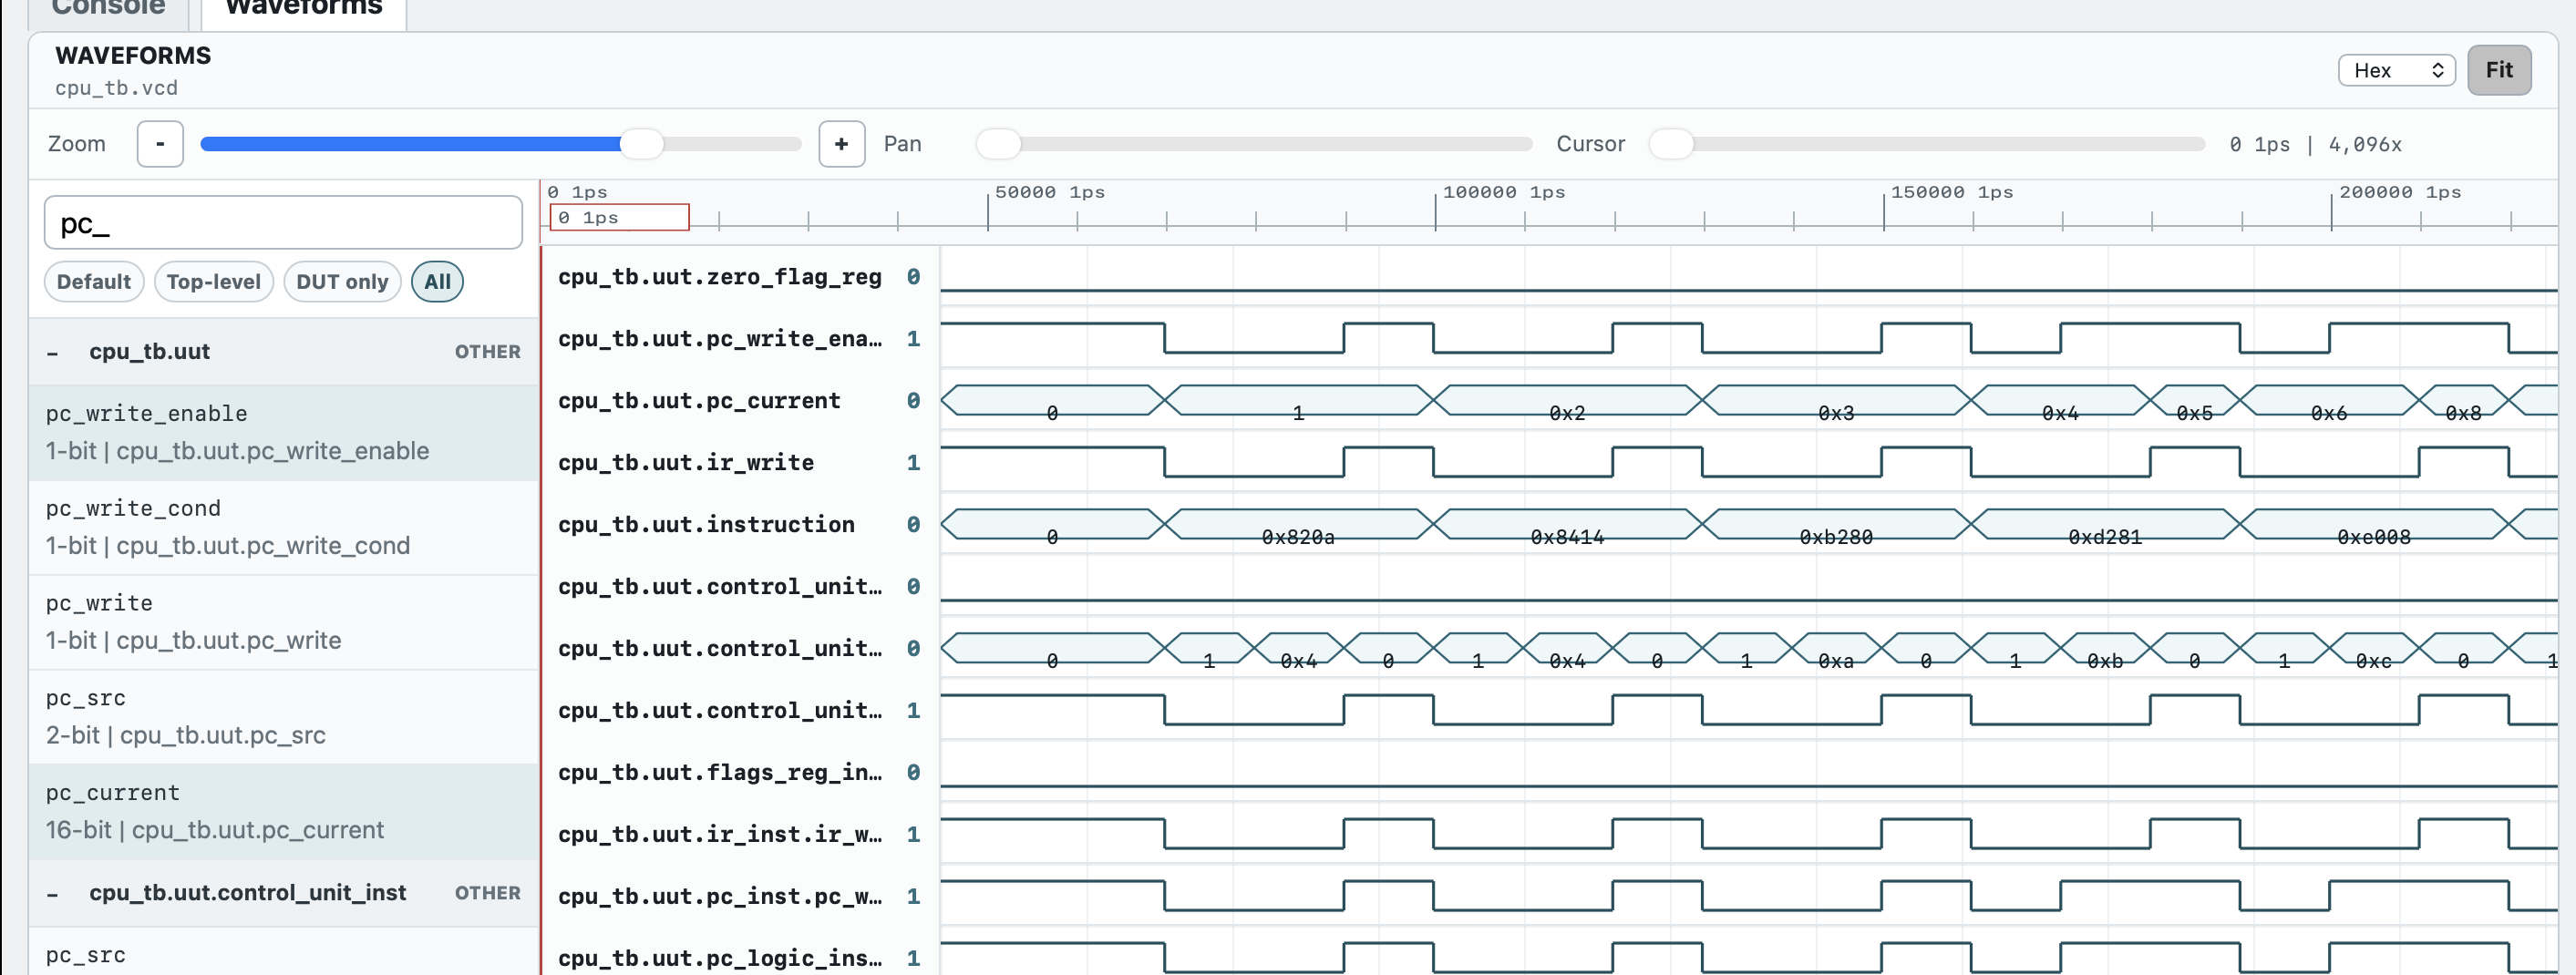The image size is (2576, 975).
Task: Select the All signal filter chip
Action: 437,282
